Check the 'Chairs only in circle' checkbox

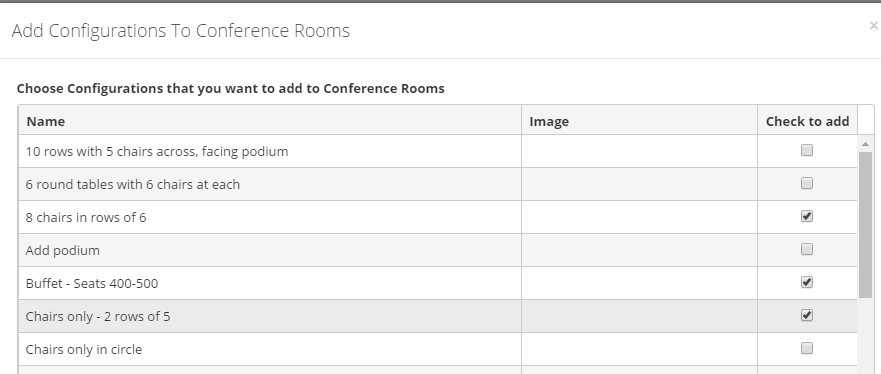pos(807,348)
